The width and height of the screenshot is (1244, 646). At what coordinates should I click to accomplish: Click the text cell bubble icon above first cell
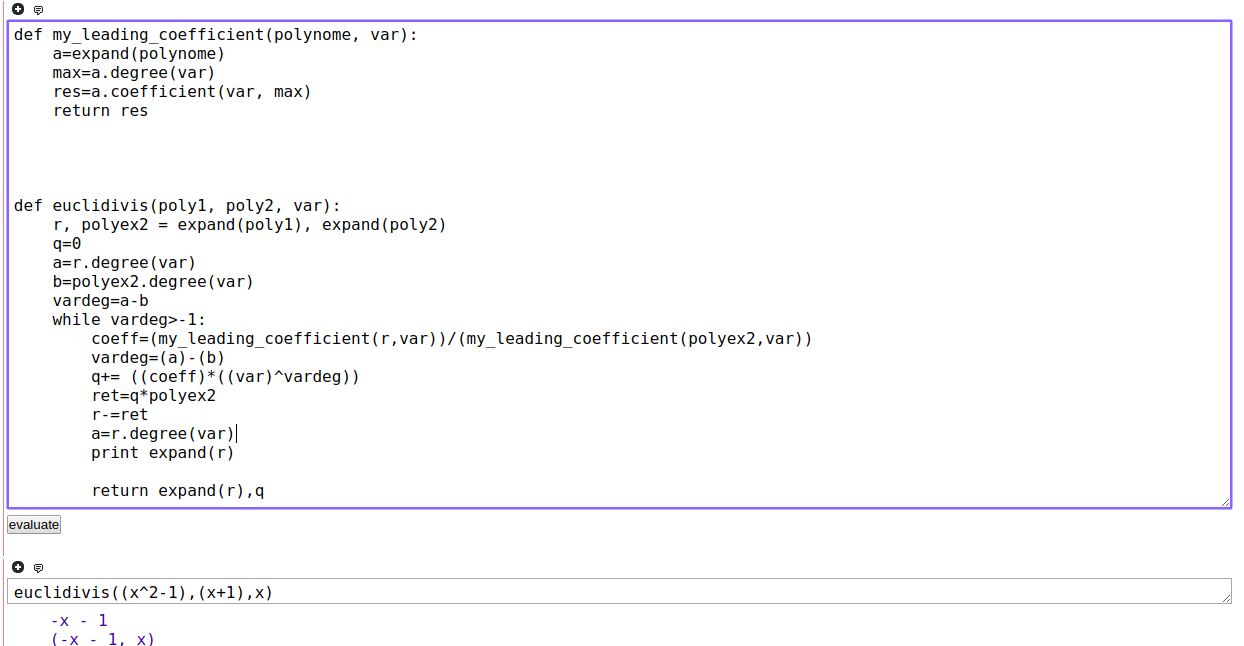(38, 10)
